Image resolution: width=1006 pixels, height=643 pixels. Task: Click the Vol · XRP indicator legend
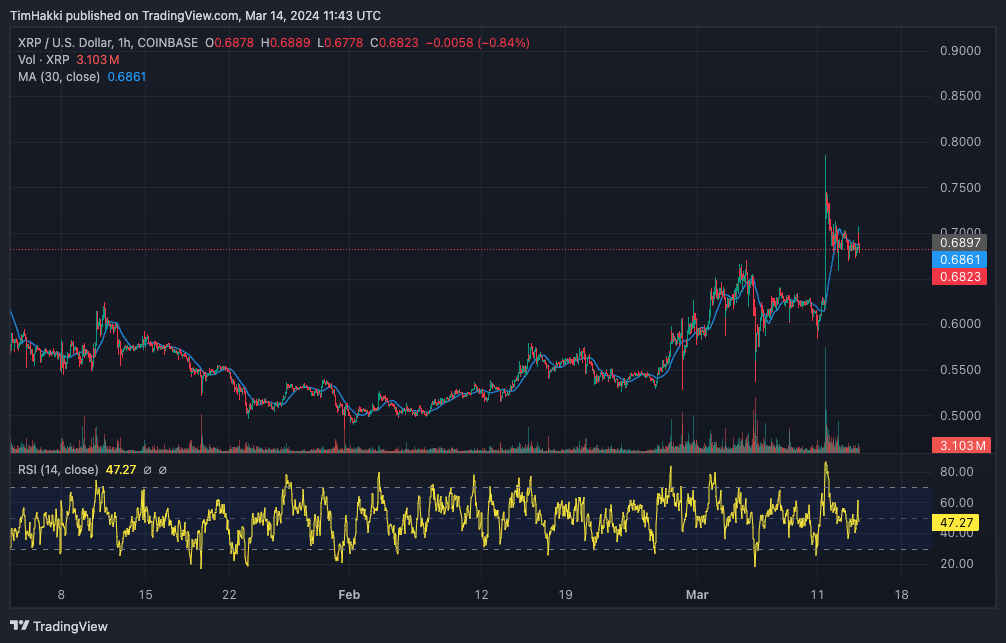44,60
